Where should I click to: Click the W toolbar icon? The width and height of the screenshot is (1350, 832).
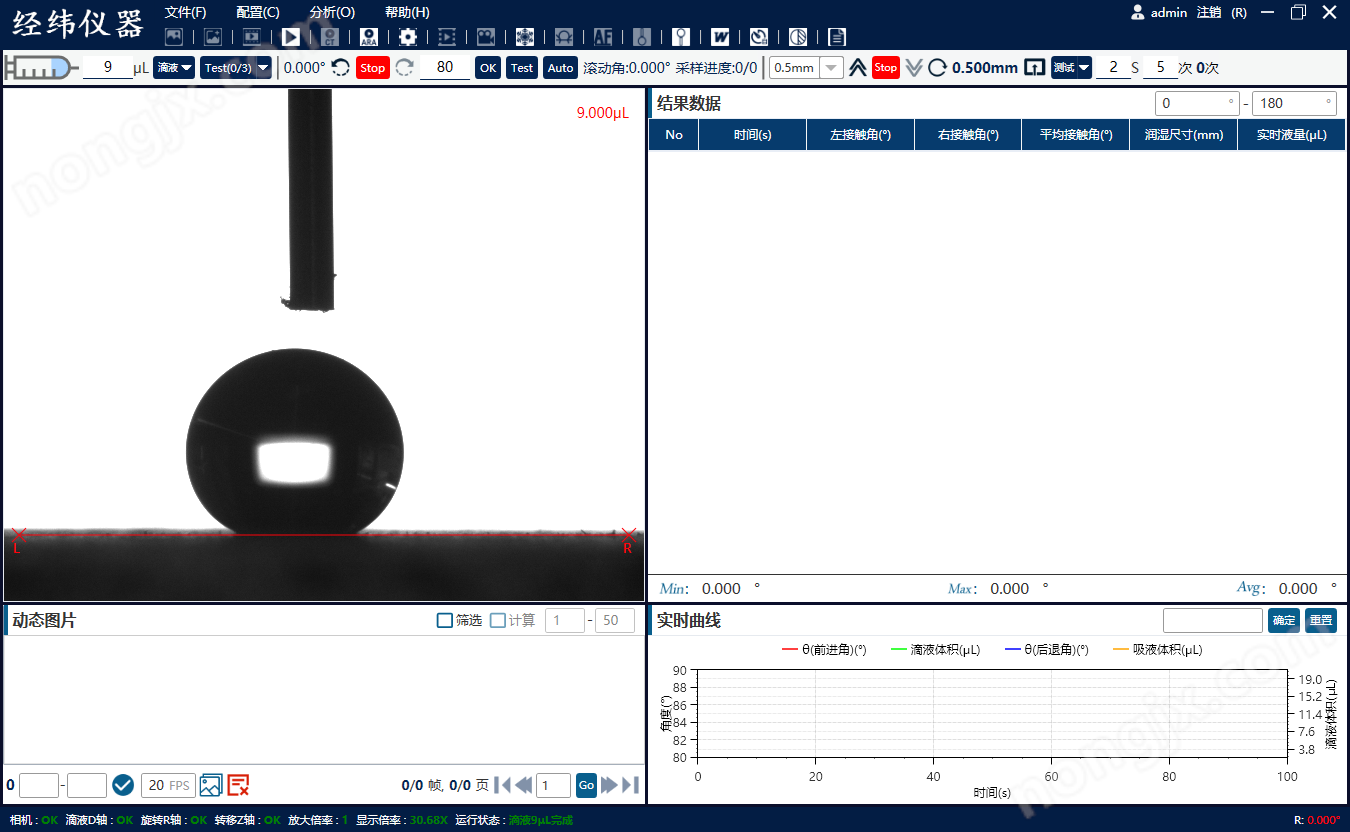[x=720, y=36]
